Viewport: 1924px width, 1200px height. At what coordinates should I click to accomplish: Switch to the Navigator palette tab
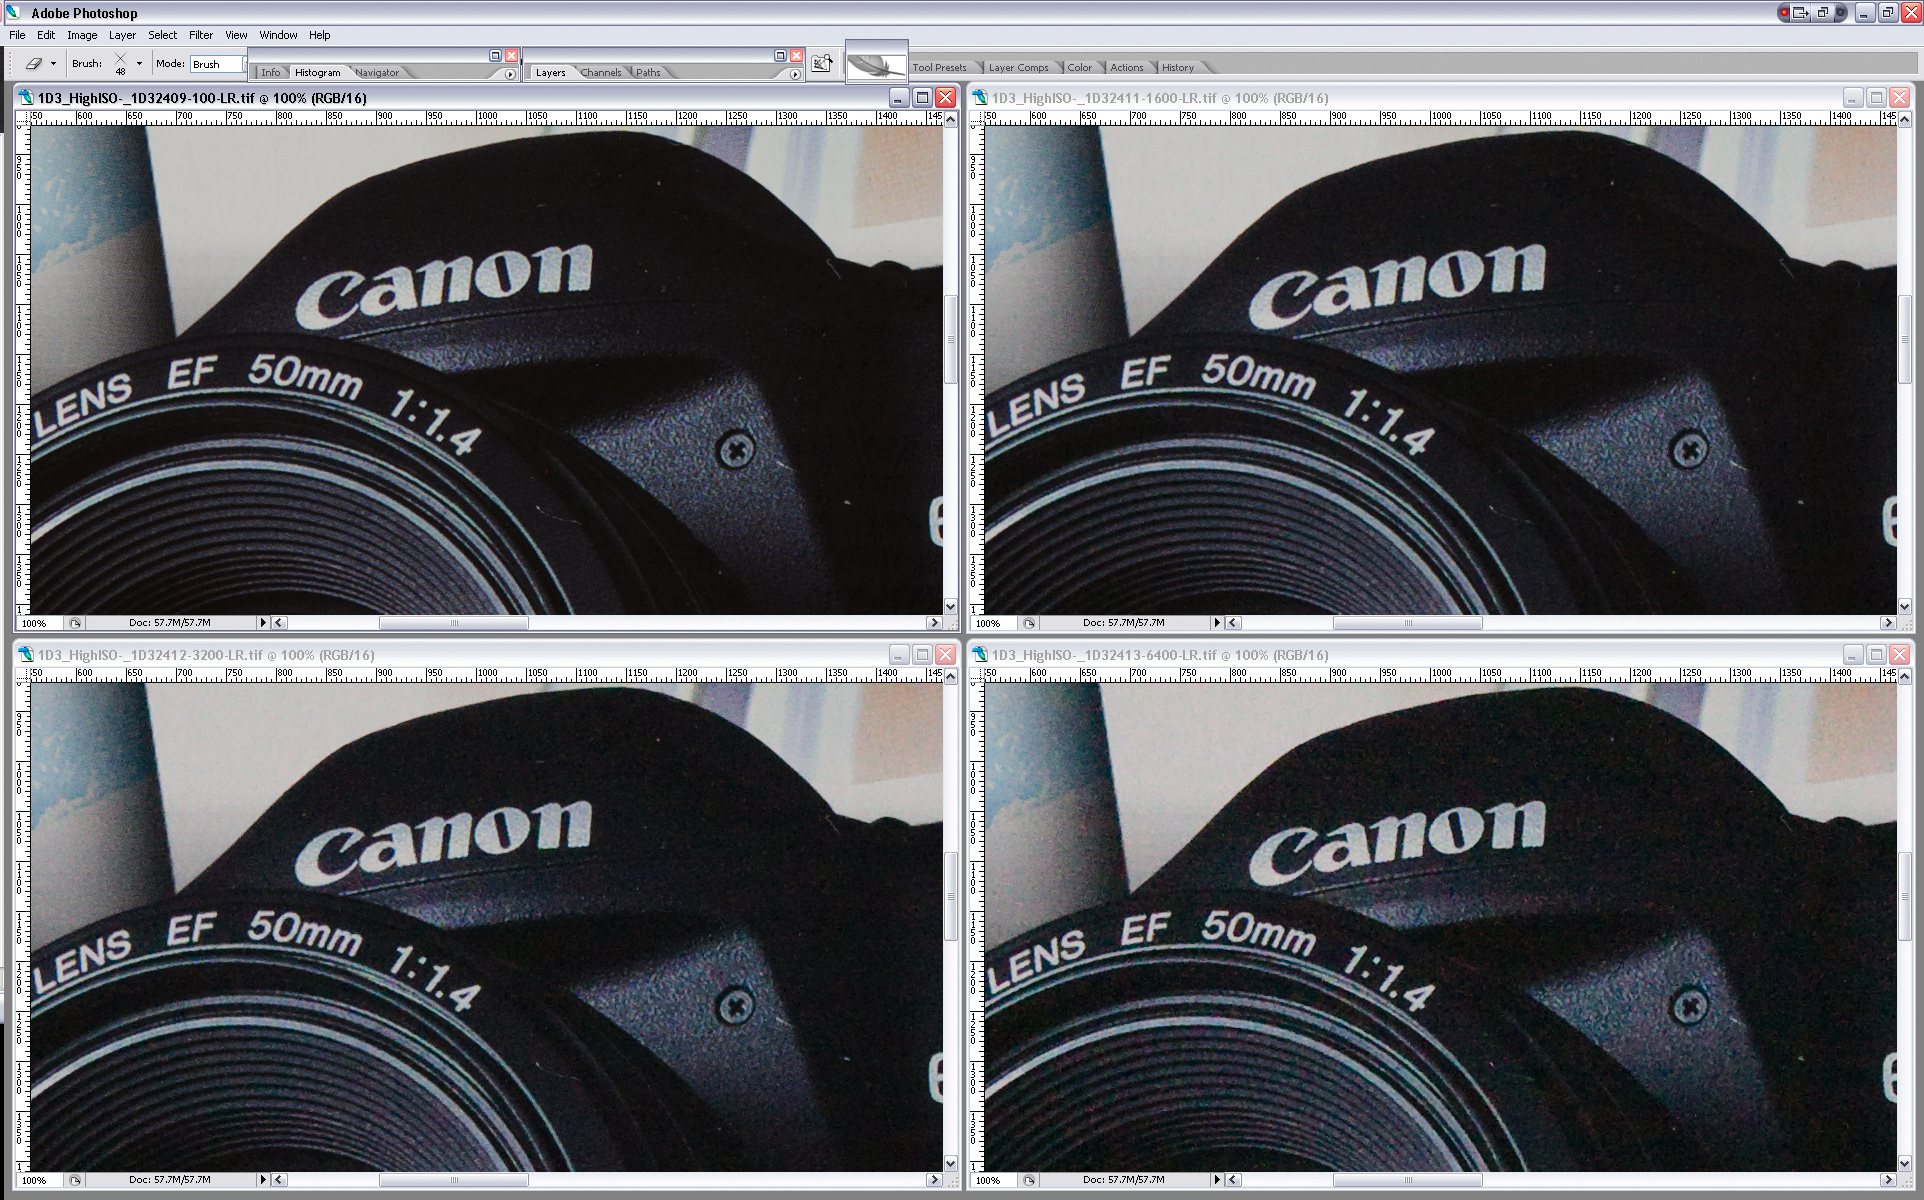[x=377, y=72]
